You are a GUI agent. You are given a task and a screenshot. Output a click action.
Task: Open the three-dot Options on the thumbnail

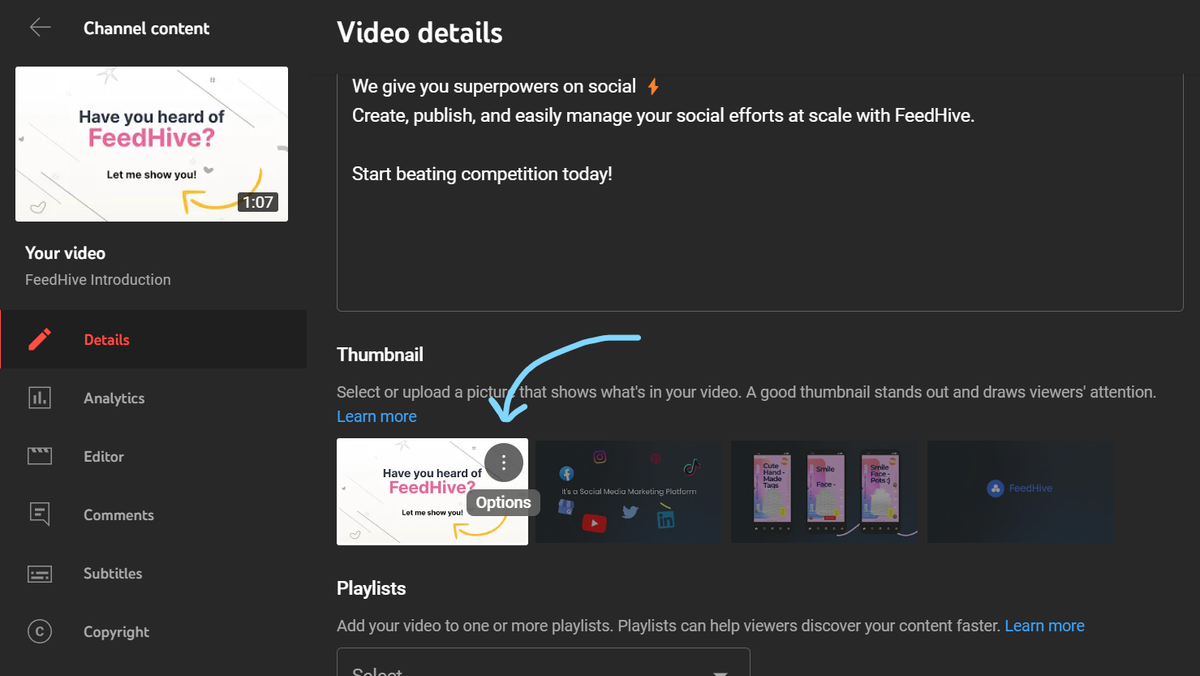tap(503, 462)
